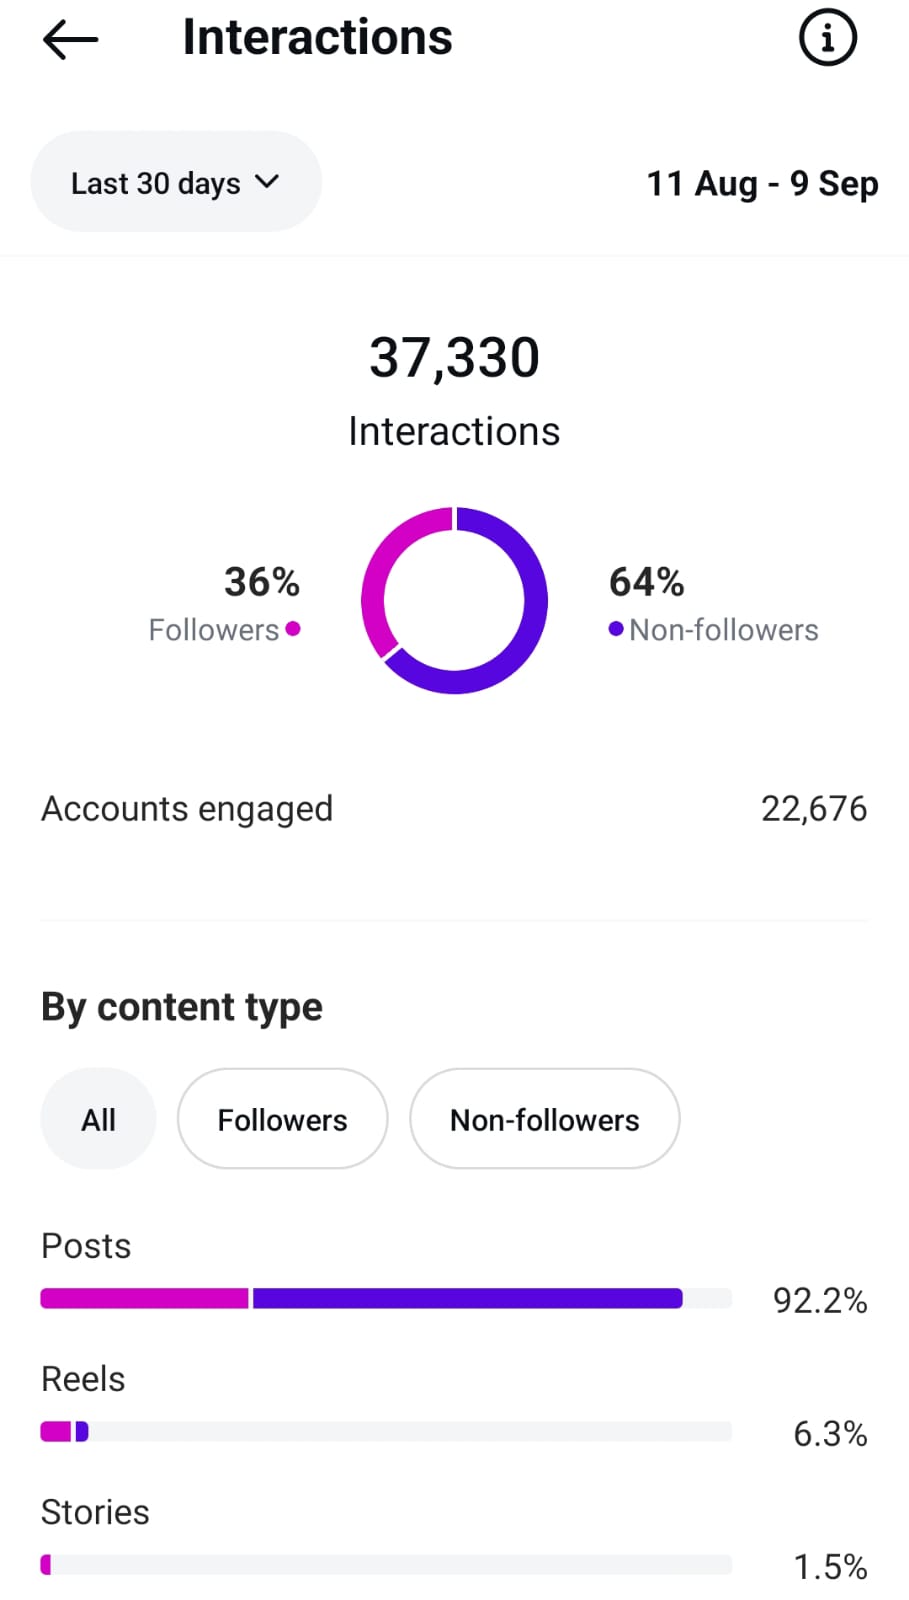The image size is (909, 1600).
Task: Tap the back arrow icon
Action: (x=70, y=40)
